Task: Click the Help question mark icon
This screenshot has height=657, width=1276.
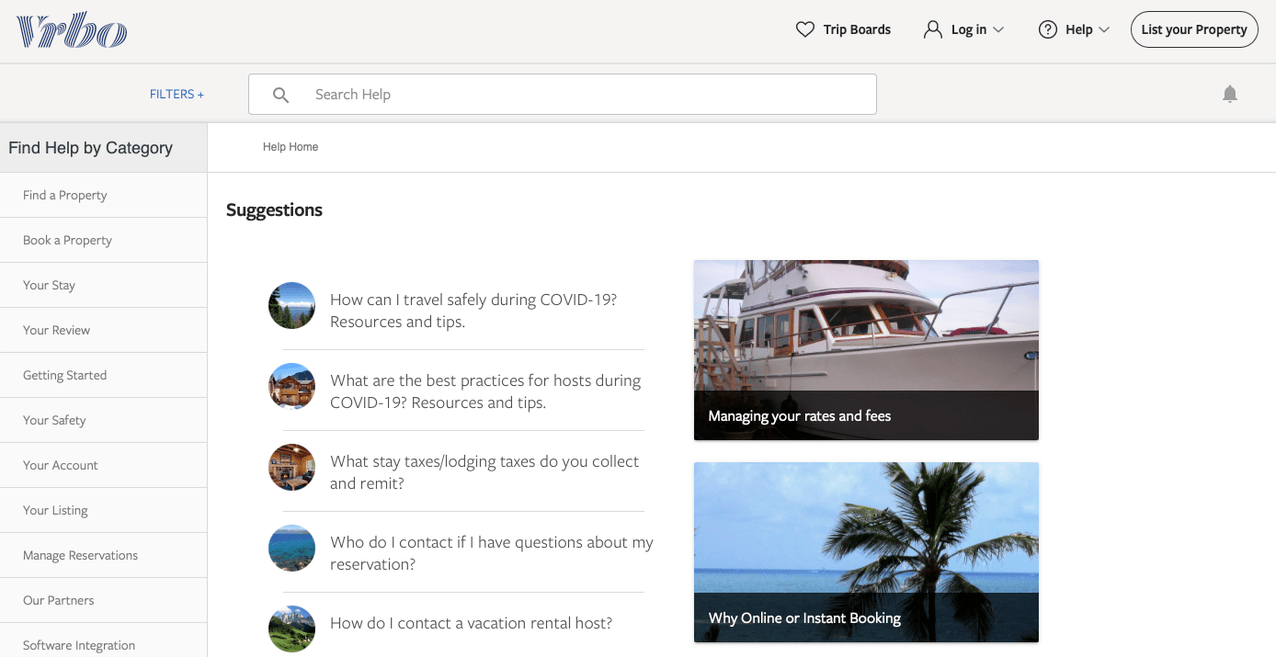Action: tap(1048, 29)
